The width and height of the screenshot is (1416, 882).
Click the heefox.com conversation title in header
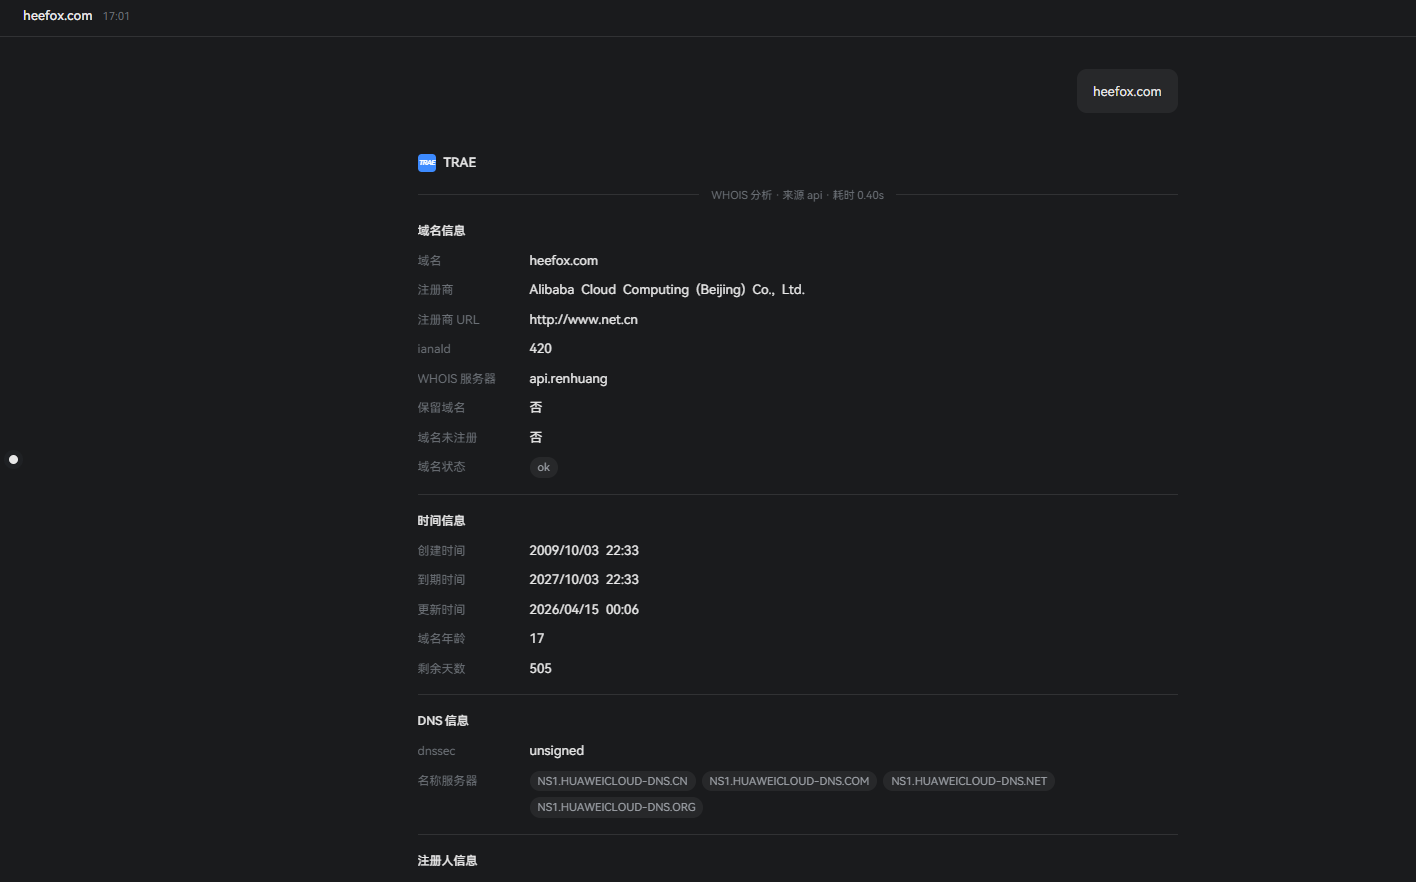tap(58, 16)
